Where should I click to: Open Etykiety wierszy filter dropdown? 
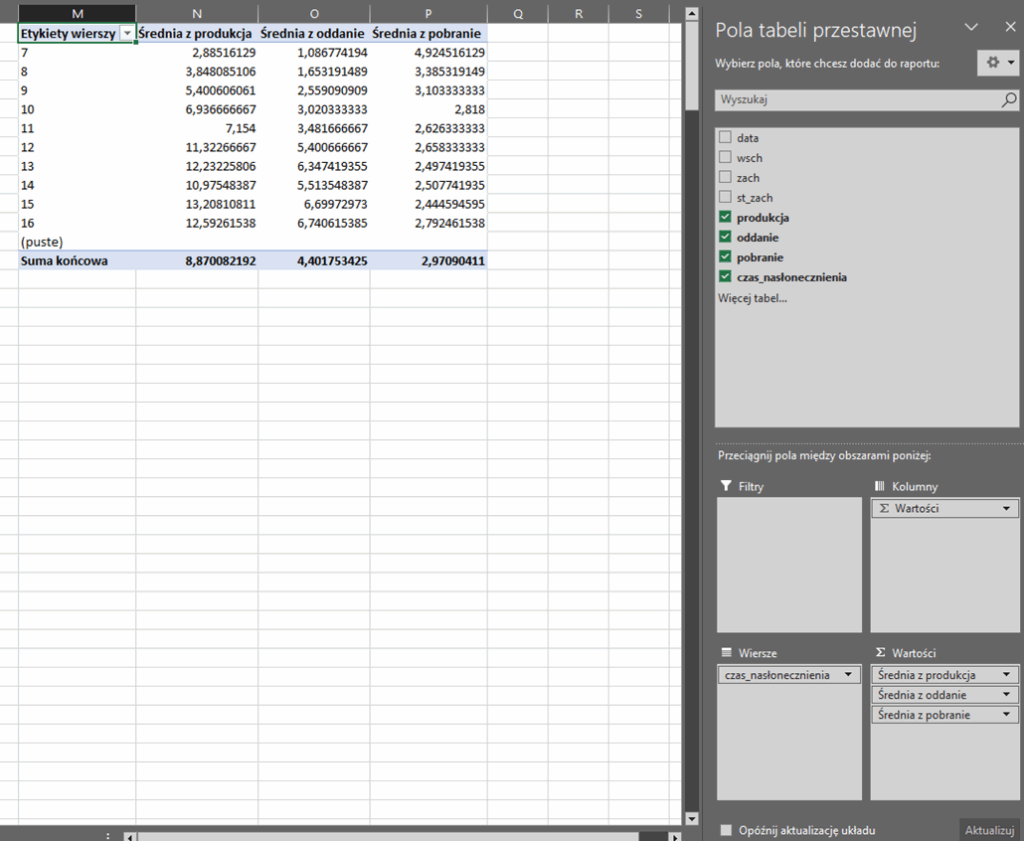click(x=126, y=33)
